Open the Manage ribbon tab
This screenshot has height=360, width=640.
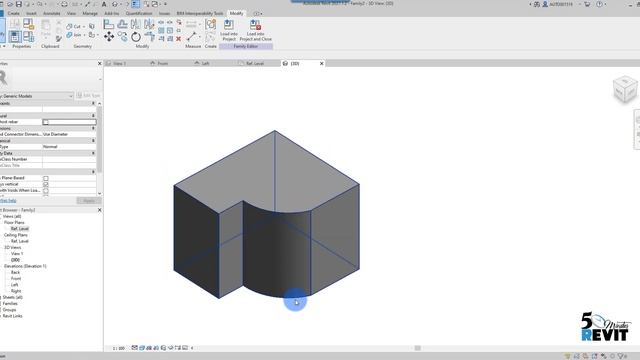point(90,13)
